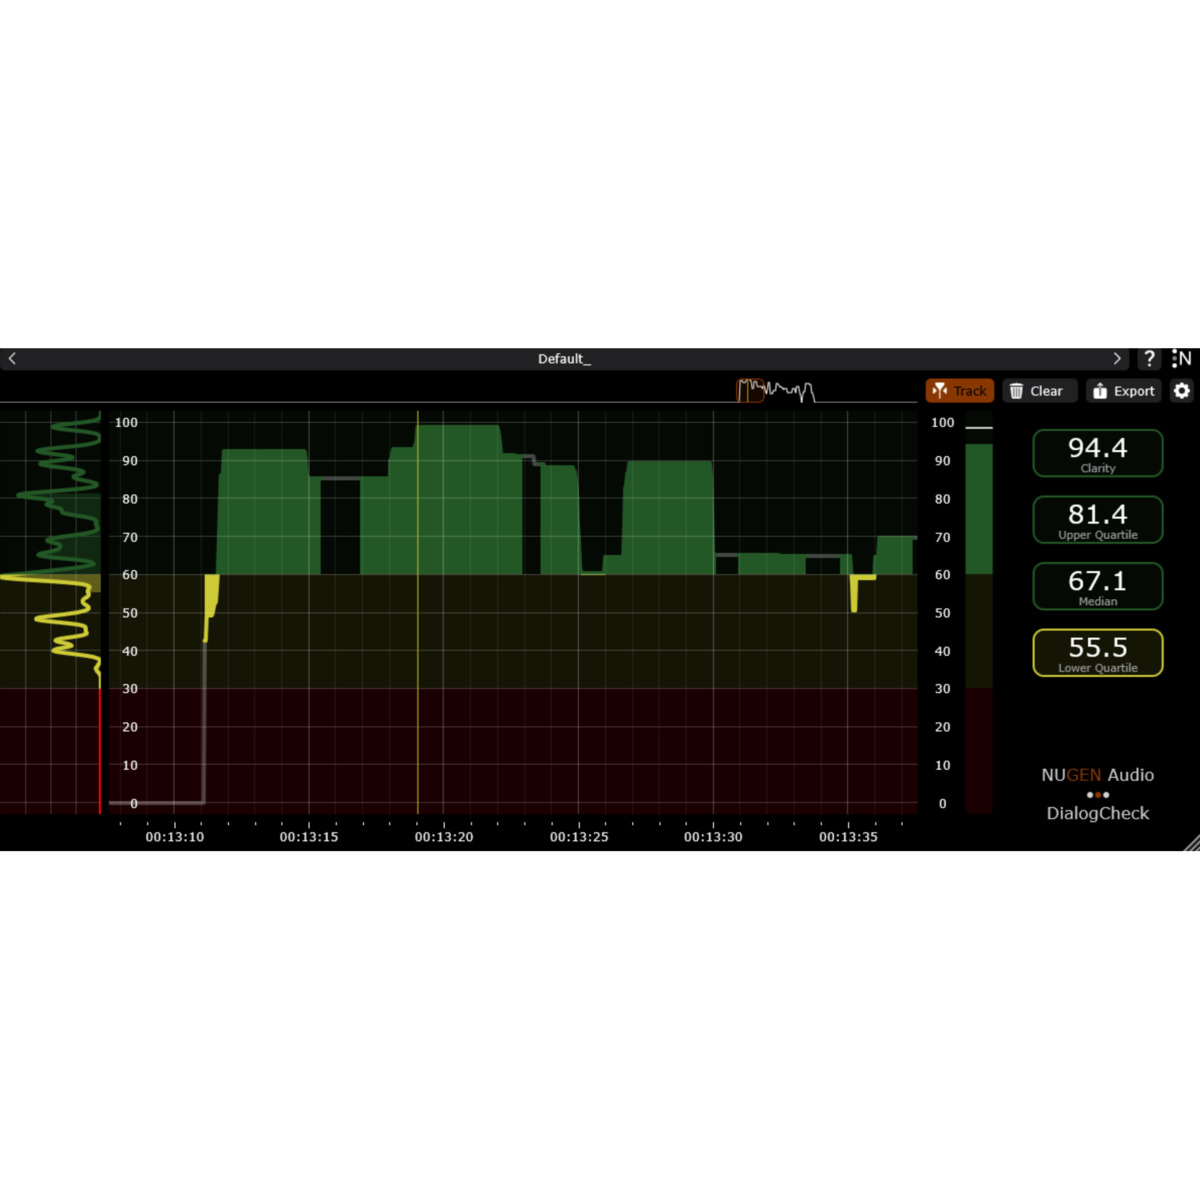This screenshot has width=1200, height=1200.
Task: Select the 67.1 Median readout
Action: tap(1098, 586)
